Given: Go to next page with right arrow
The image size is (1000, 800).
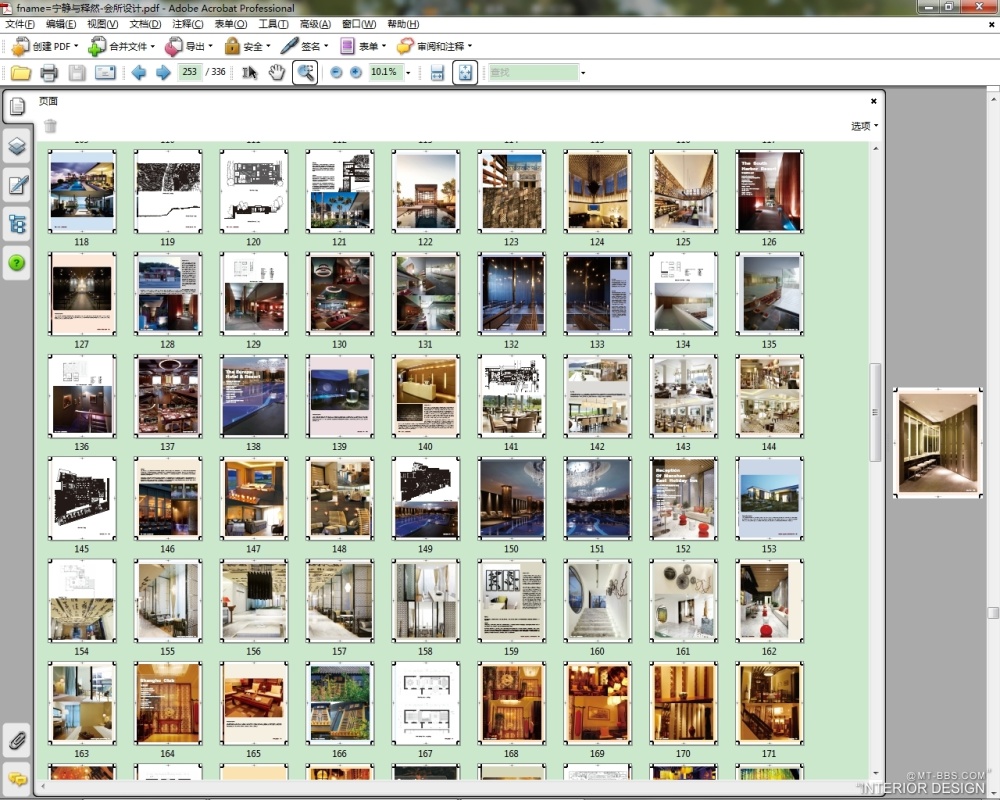Looking at the screenshot, I should (x=163, y=72).
